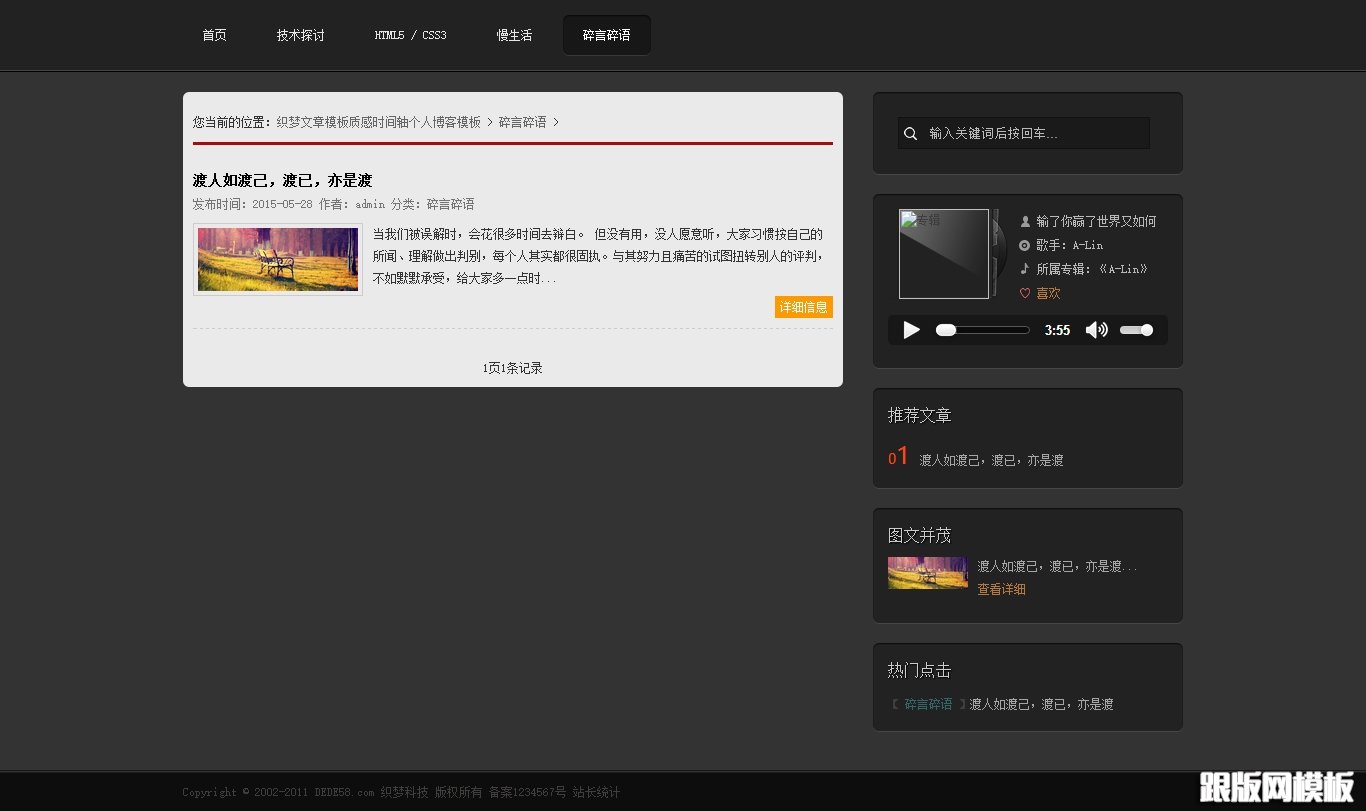Click the breadcrumb arrow after 碎言碎语

coord(556,122)
